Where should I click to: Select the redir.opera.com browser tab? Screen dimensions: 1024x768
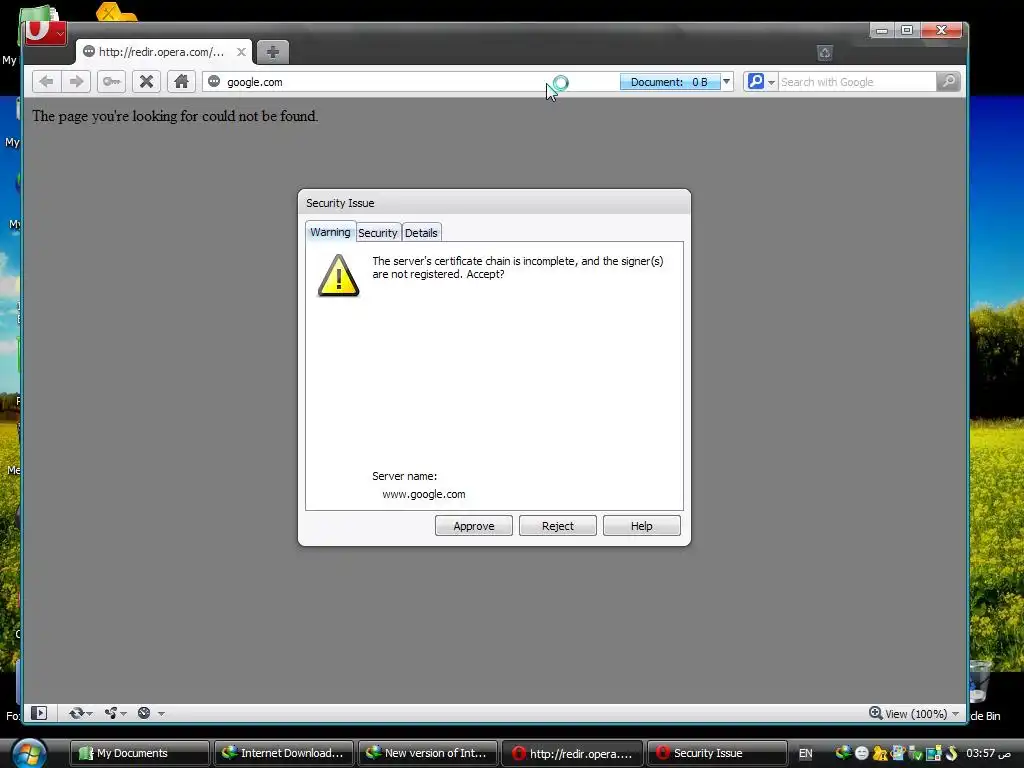tap(163, 52)
